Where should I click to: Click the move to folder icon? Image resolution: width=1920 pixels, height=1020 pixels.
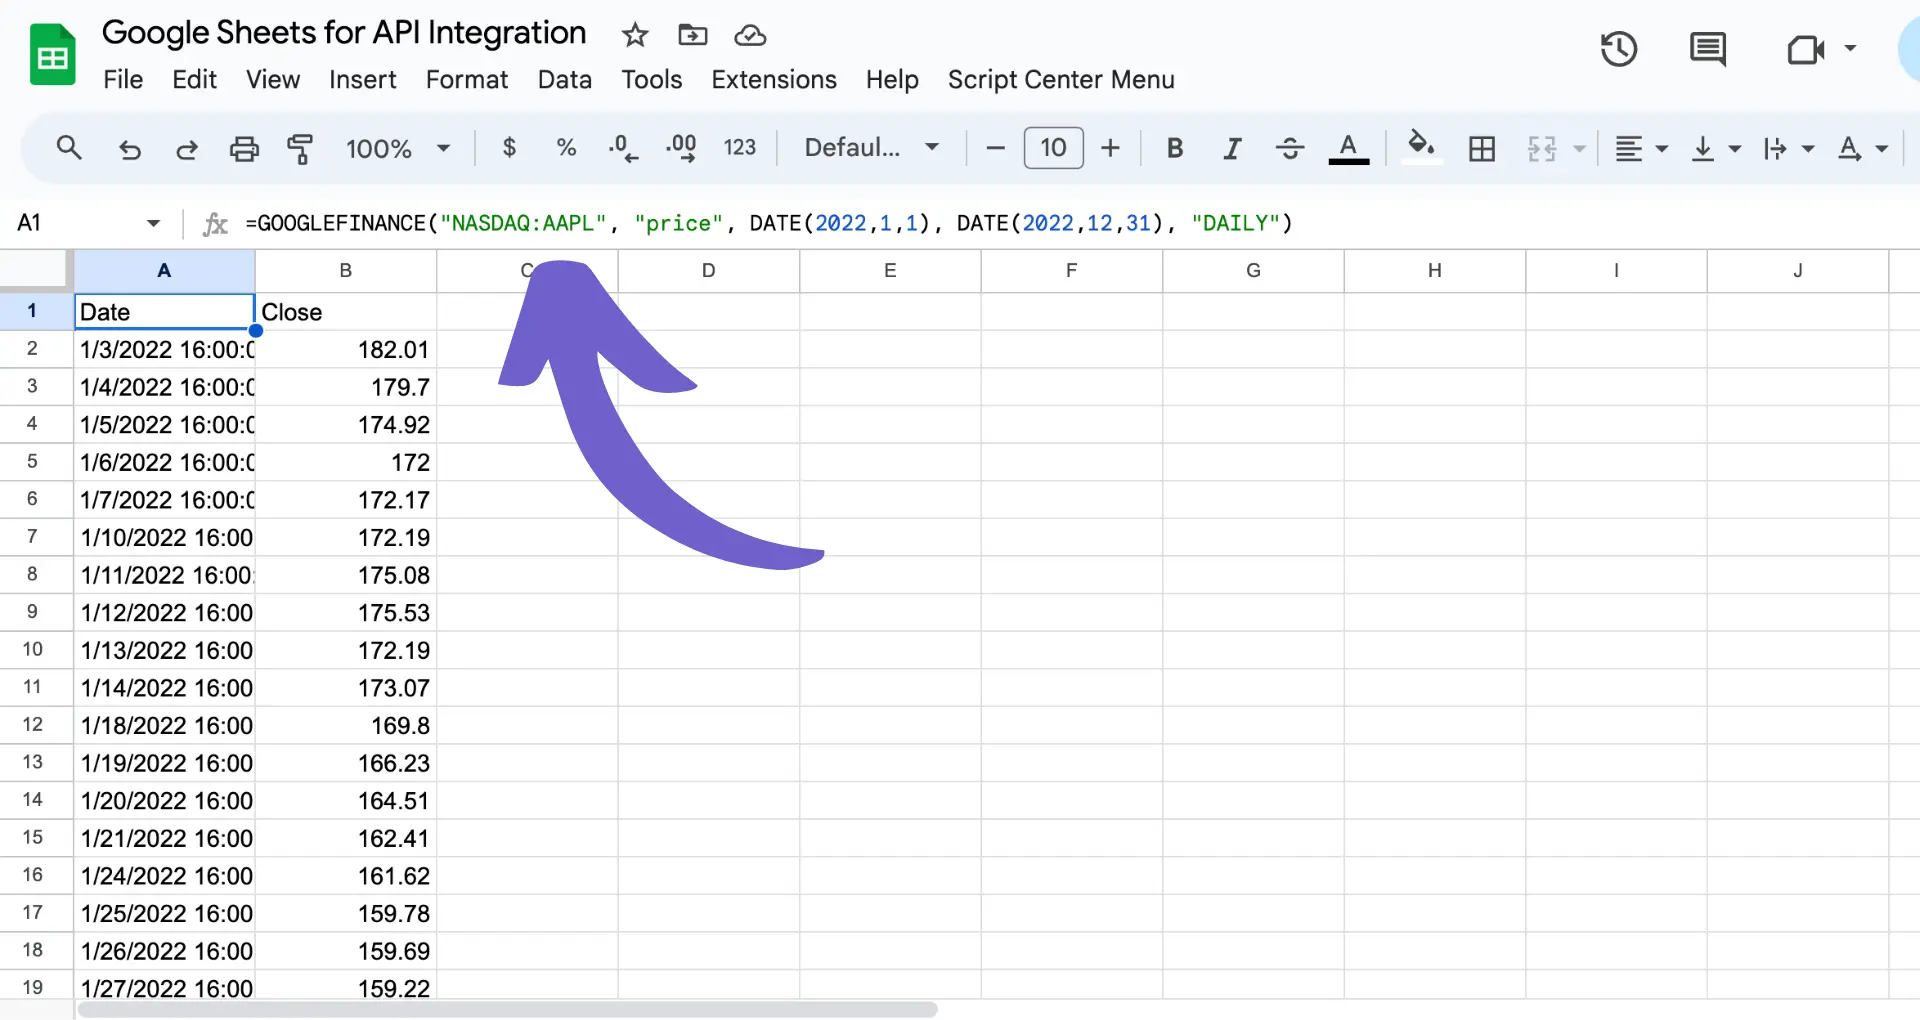tap(692, 35)
